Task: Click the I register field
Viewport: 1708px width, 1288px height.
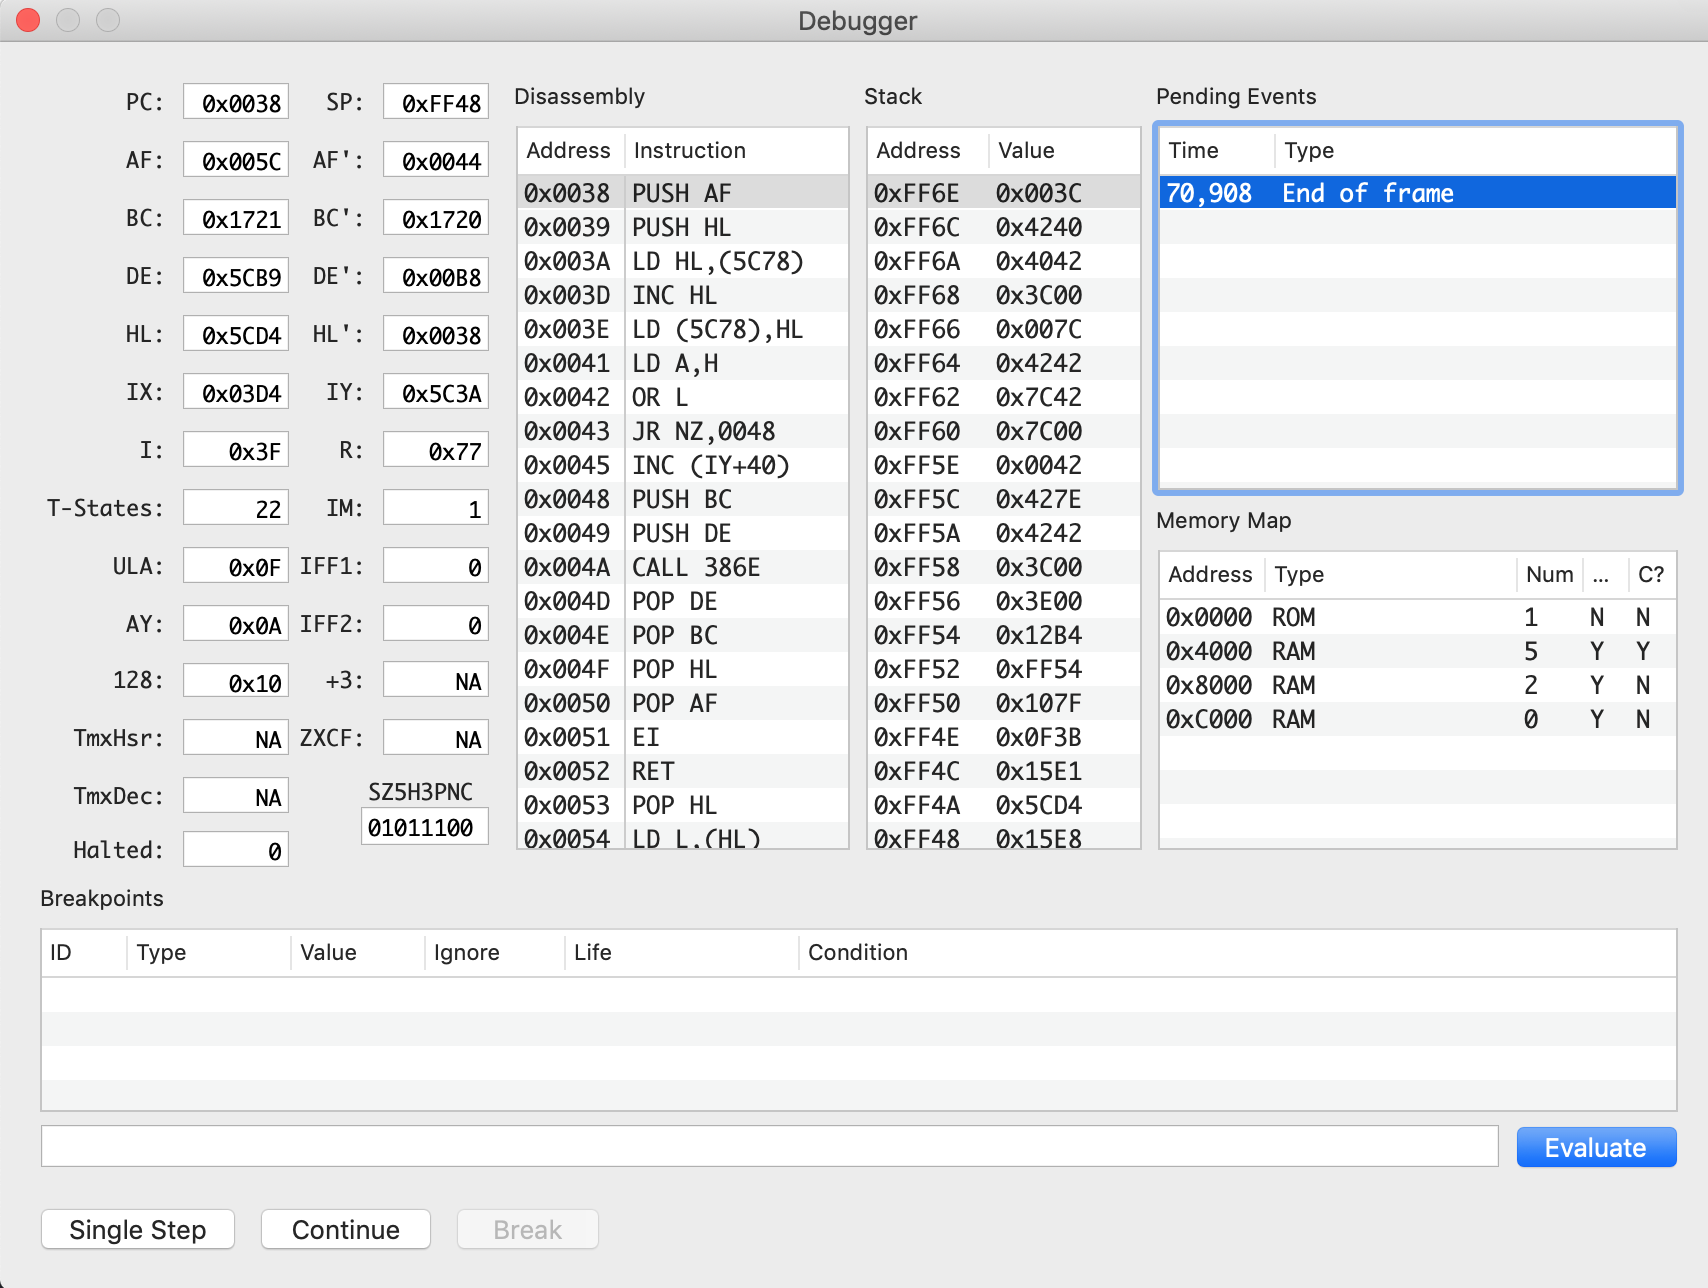Action: [x=236, y=450]
